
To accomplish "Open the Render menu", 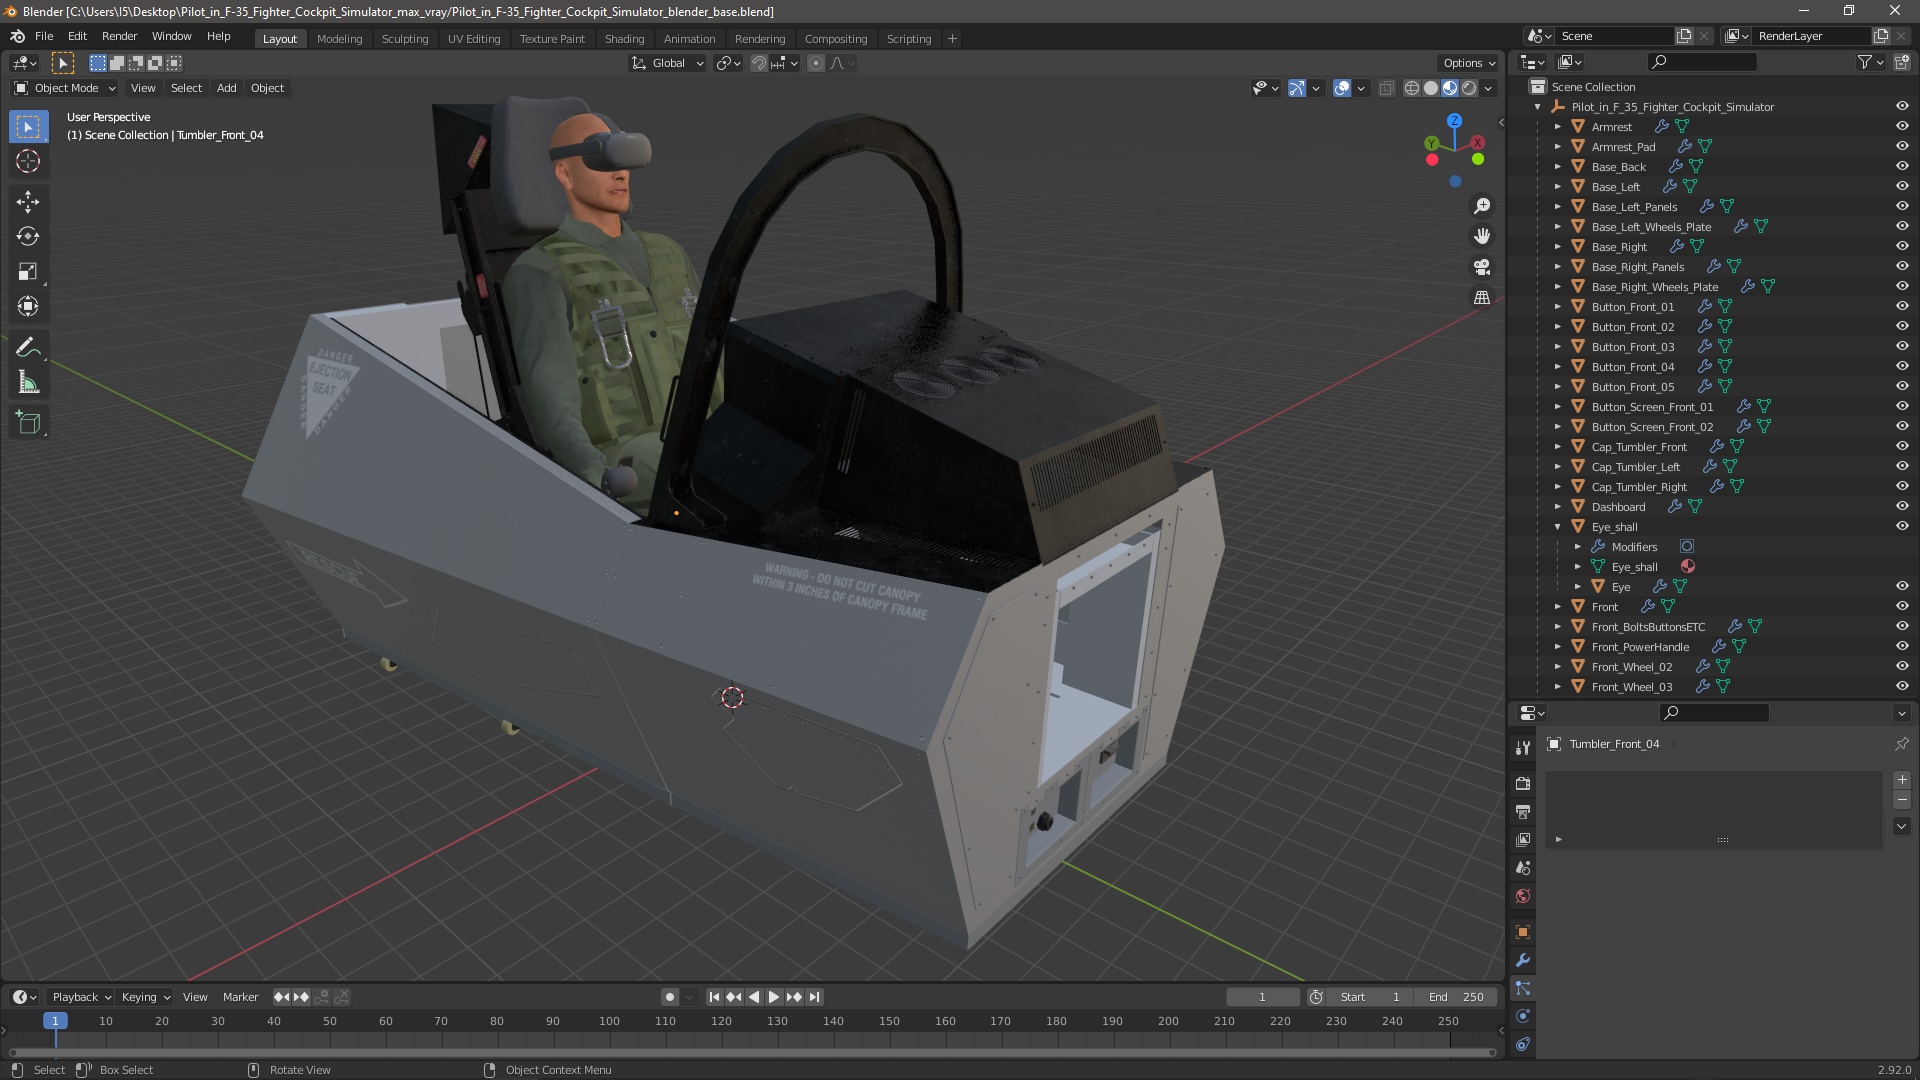I will pyautogui.click(x=119, y=36).
